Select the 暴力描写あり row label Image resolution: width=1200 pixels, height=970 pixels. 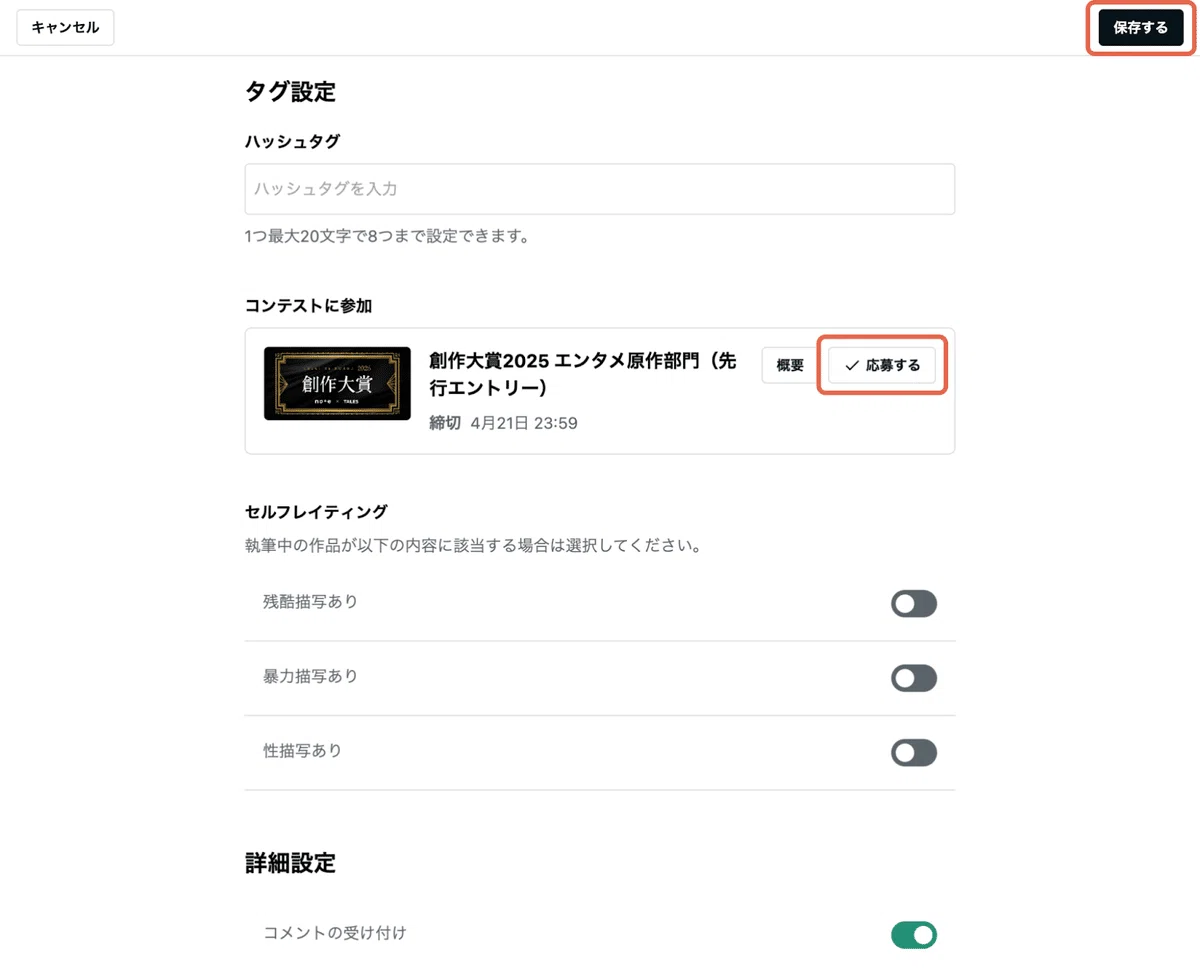point(310,676)
